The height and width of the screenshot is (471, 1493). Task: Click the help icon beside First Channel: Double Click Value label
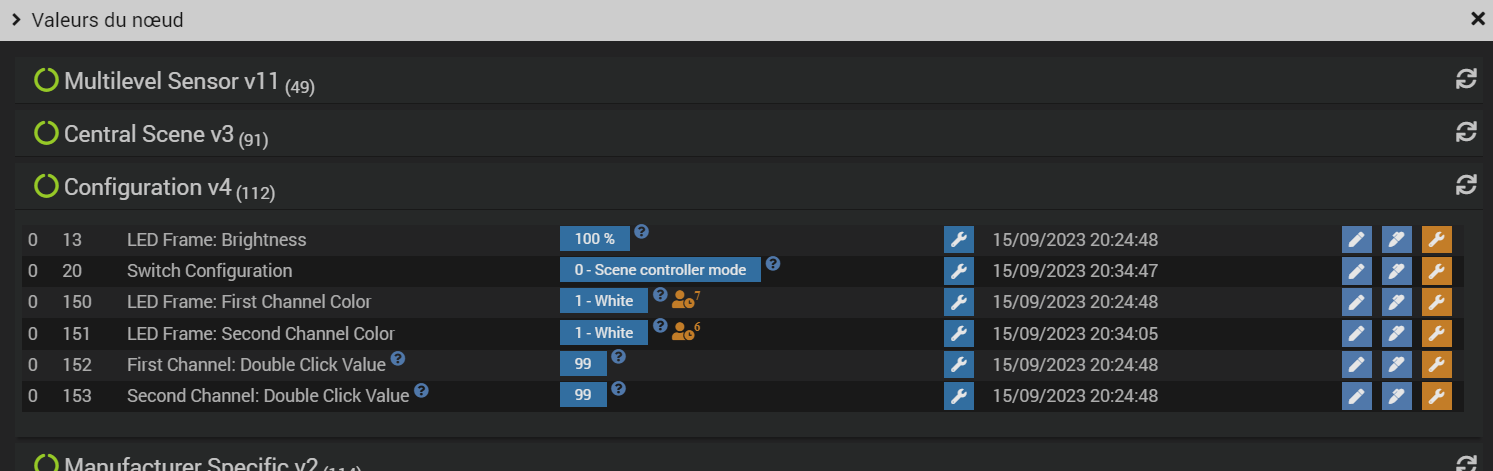(398, 358)
